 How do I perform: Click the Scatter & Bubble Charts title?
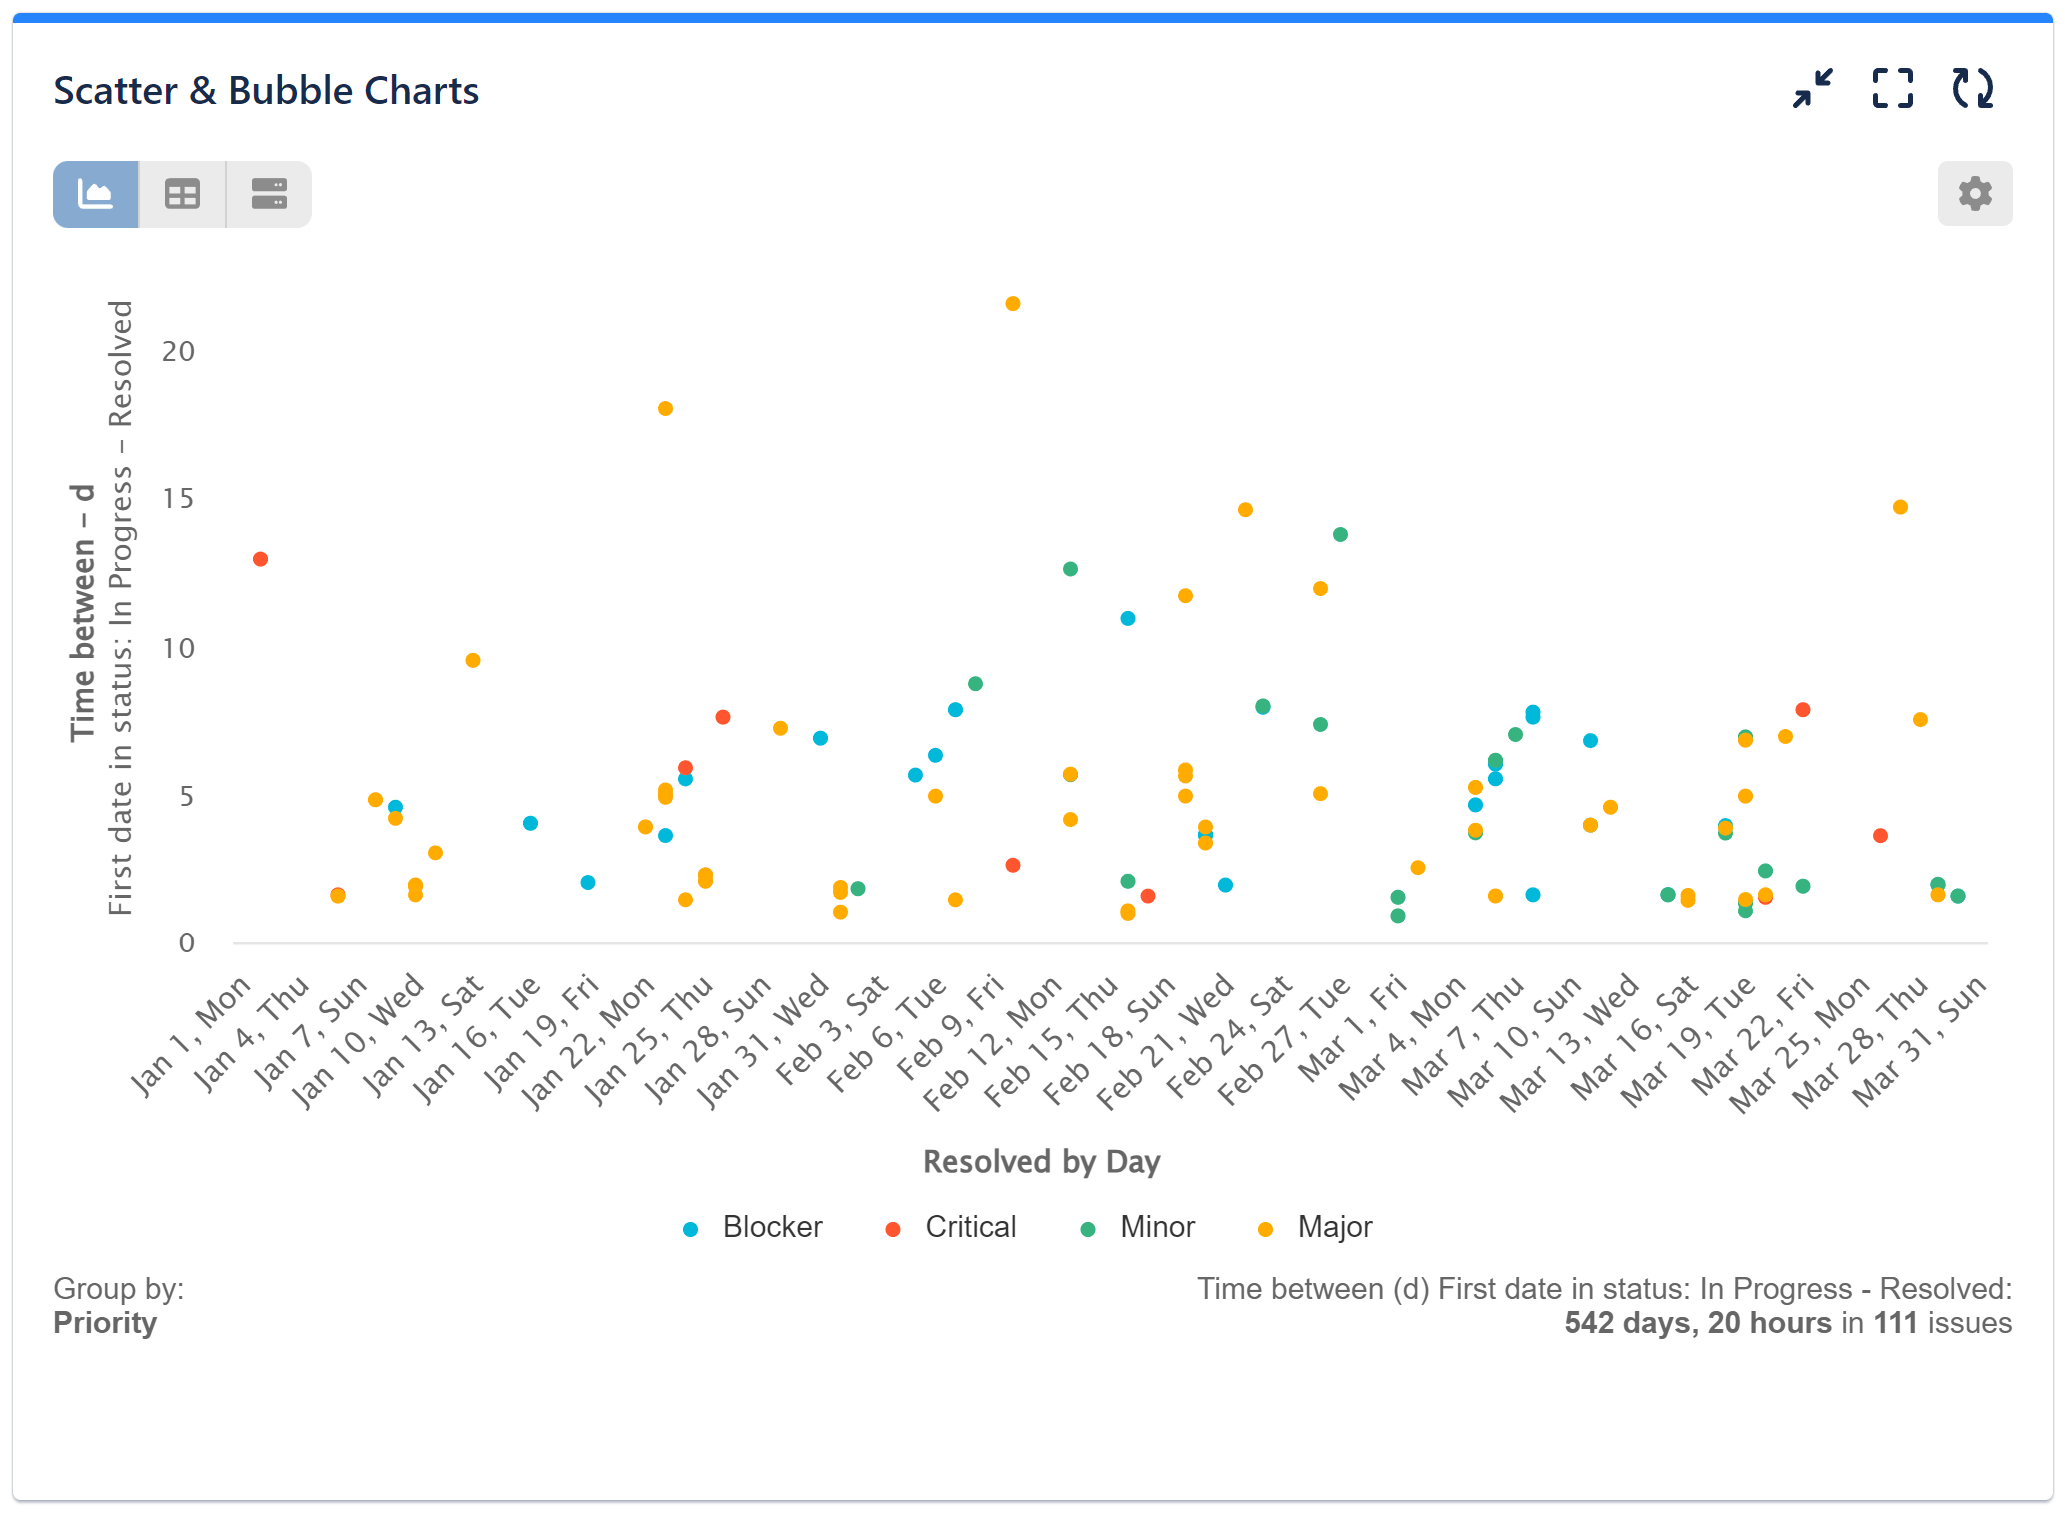[266, 90]
